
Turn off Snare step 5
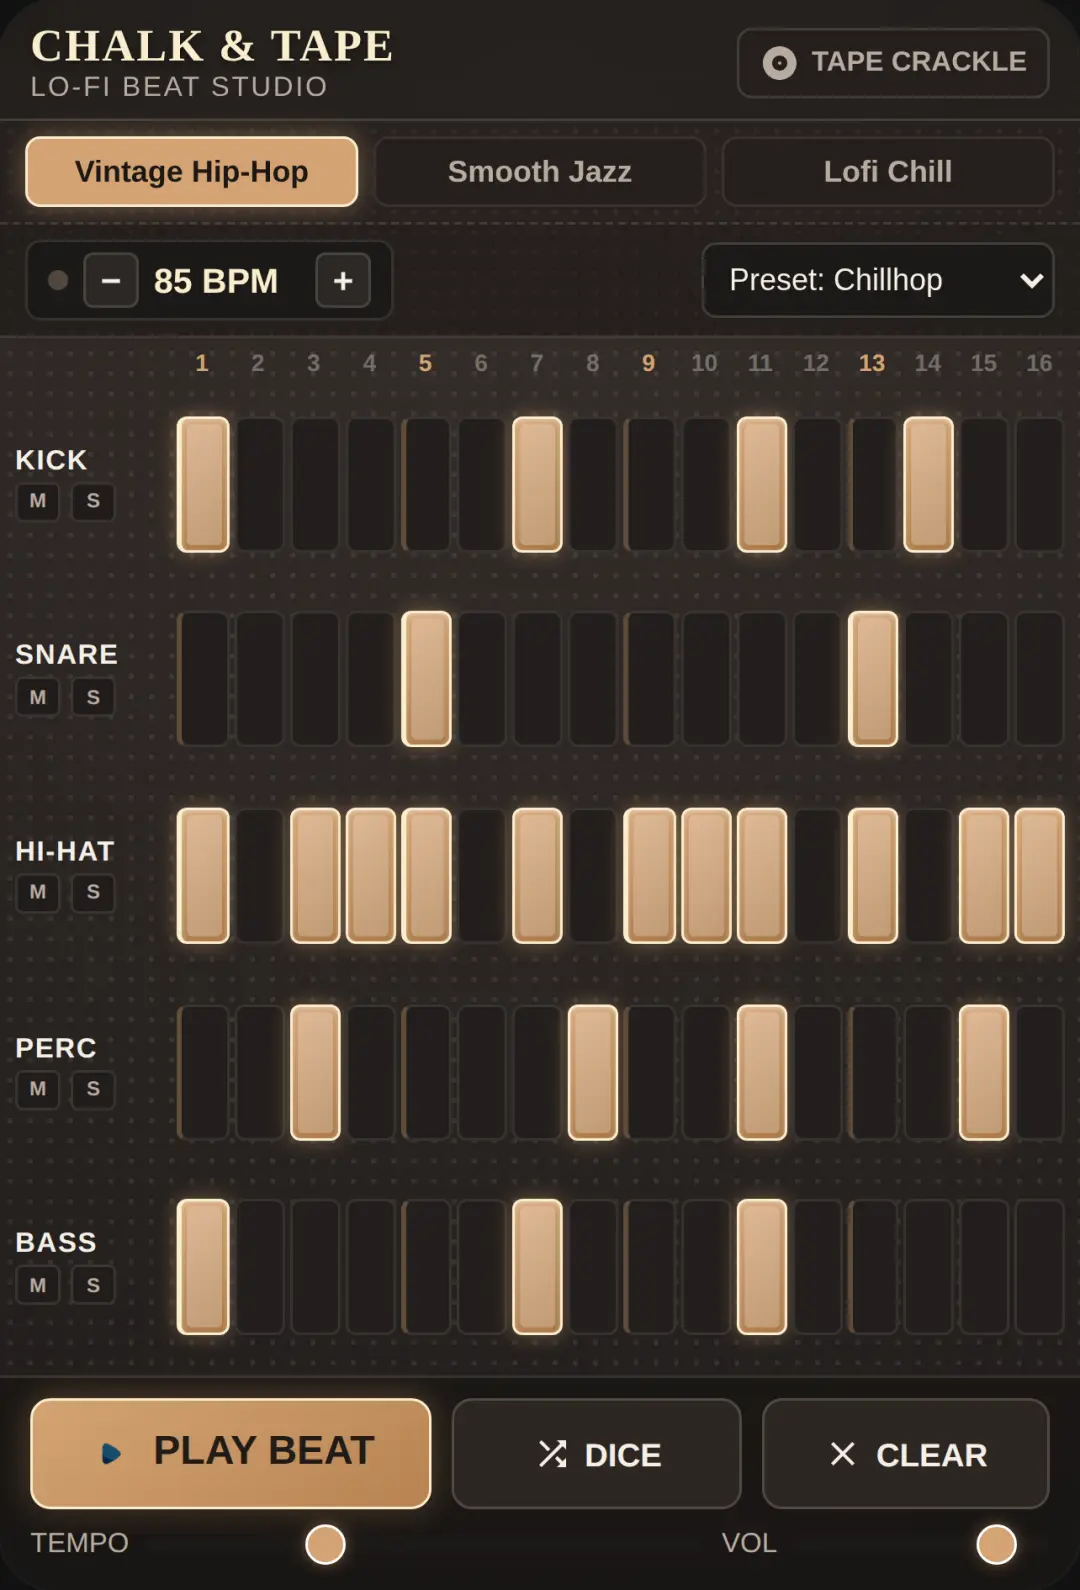pyautogui.click(x=426, y=679)
